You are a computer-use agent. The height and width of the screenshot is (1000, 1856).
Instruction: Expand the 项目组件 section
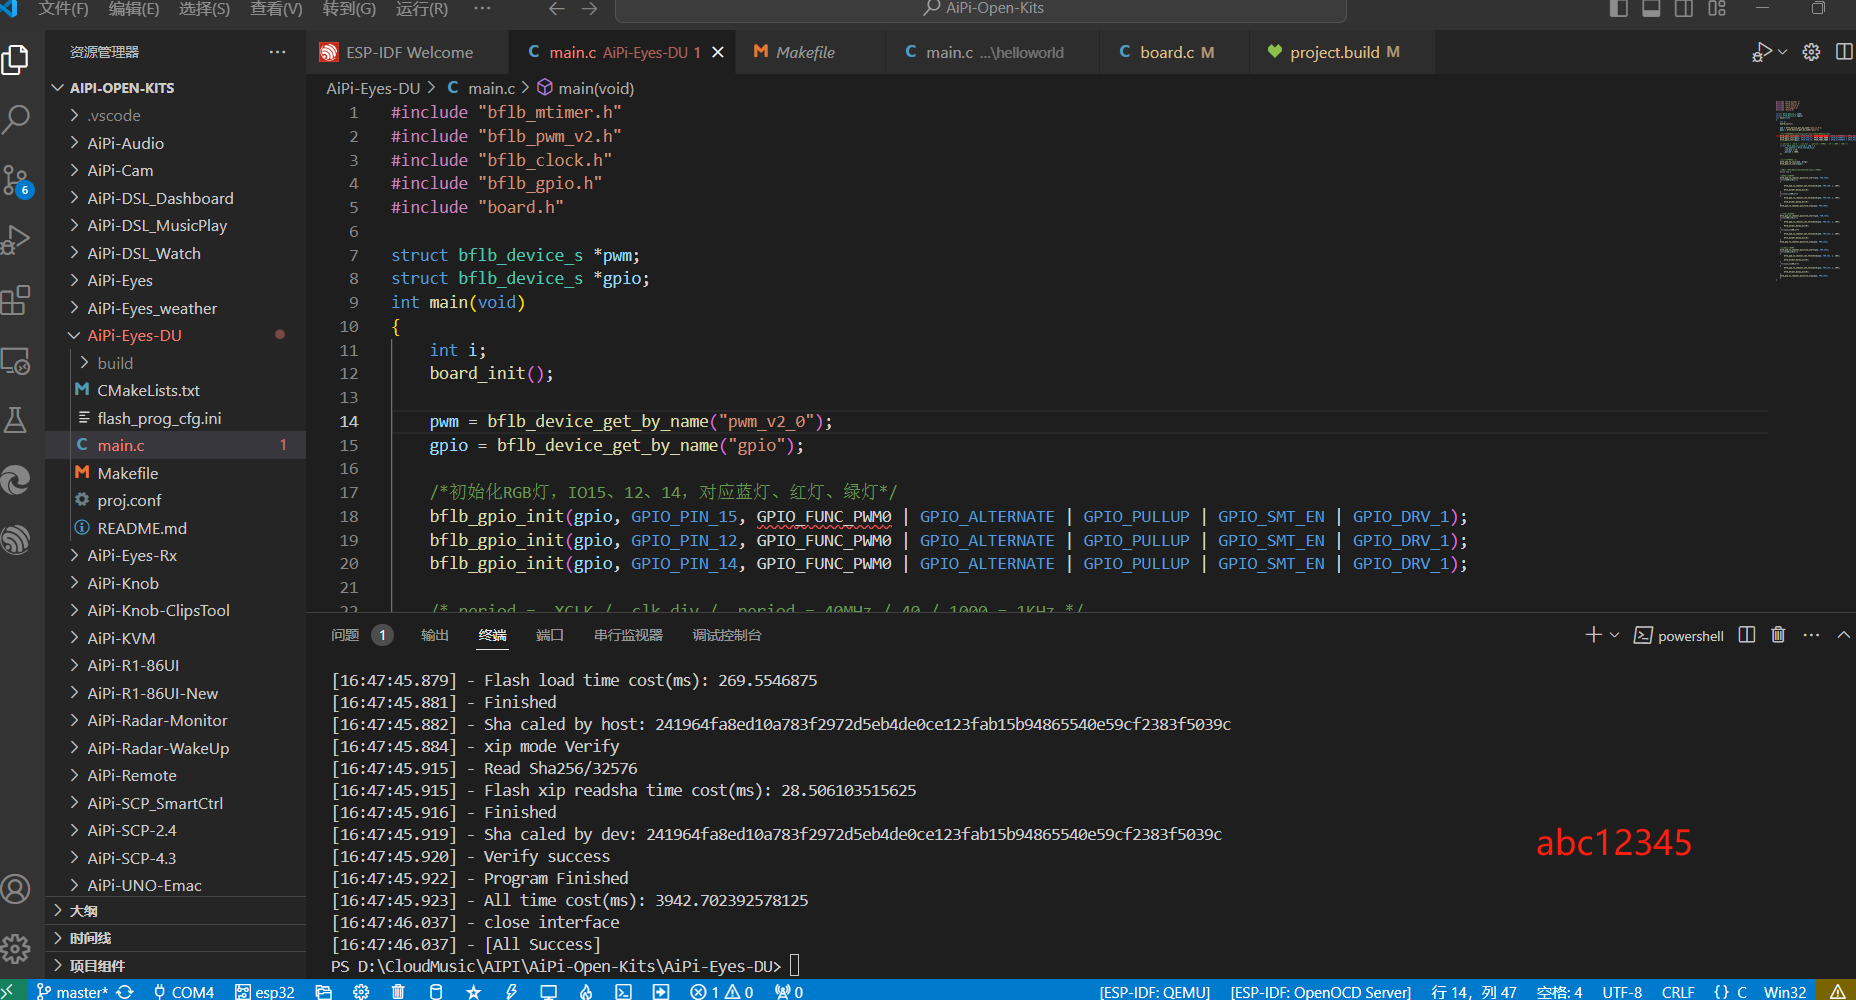pyautogui.click(x=175, y=966)
